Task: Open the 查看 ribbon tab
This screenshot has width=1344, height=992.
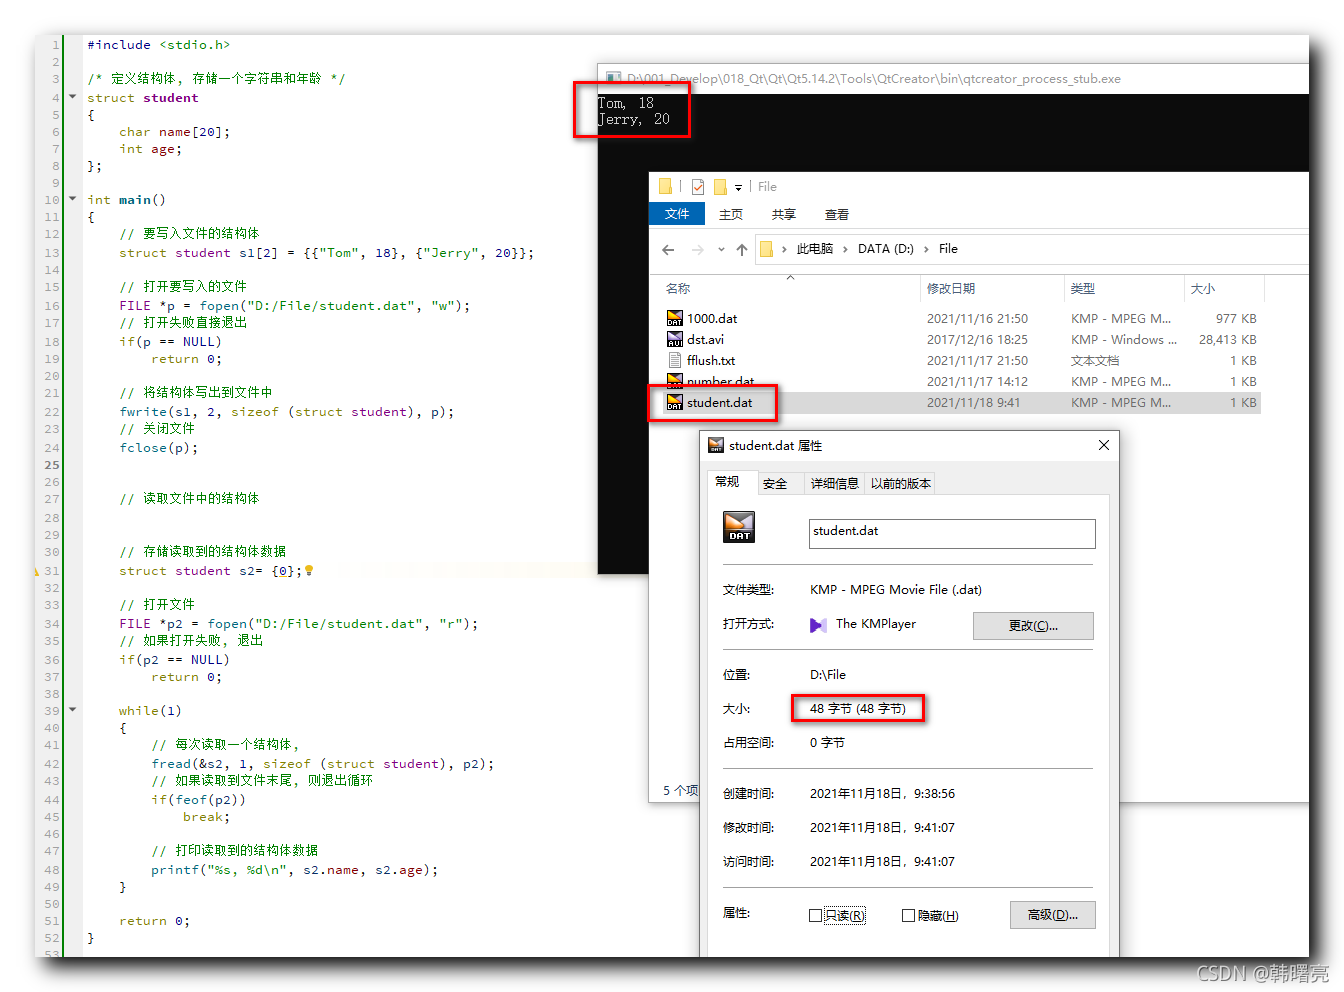Action: [837, 215]
